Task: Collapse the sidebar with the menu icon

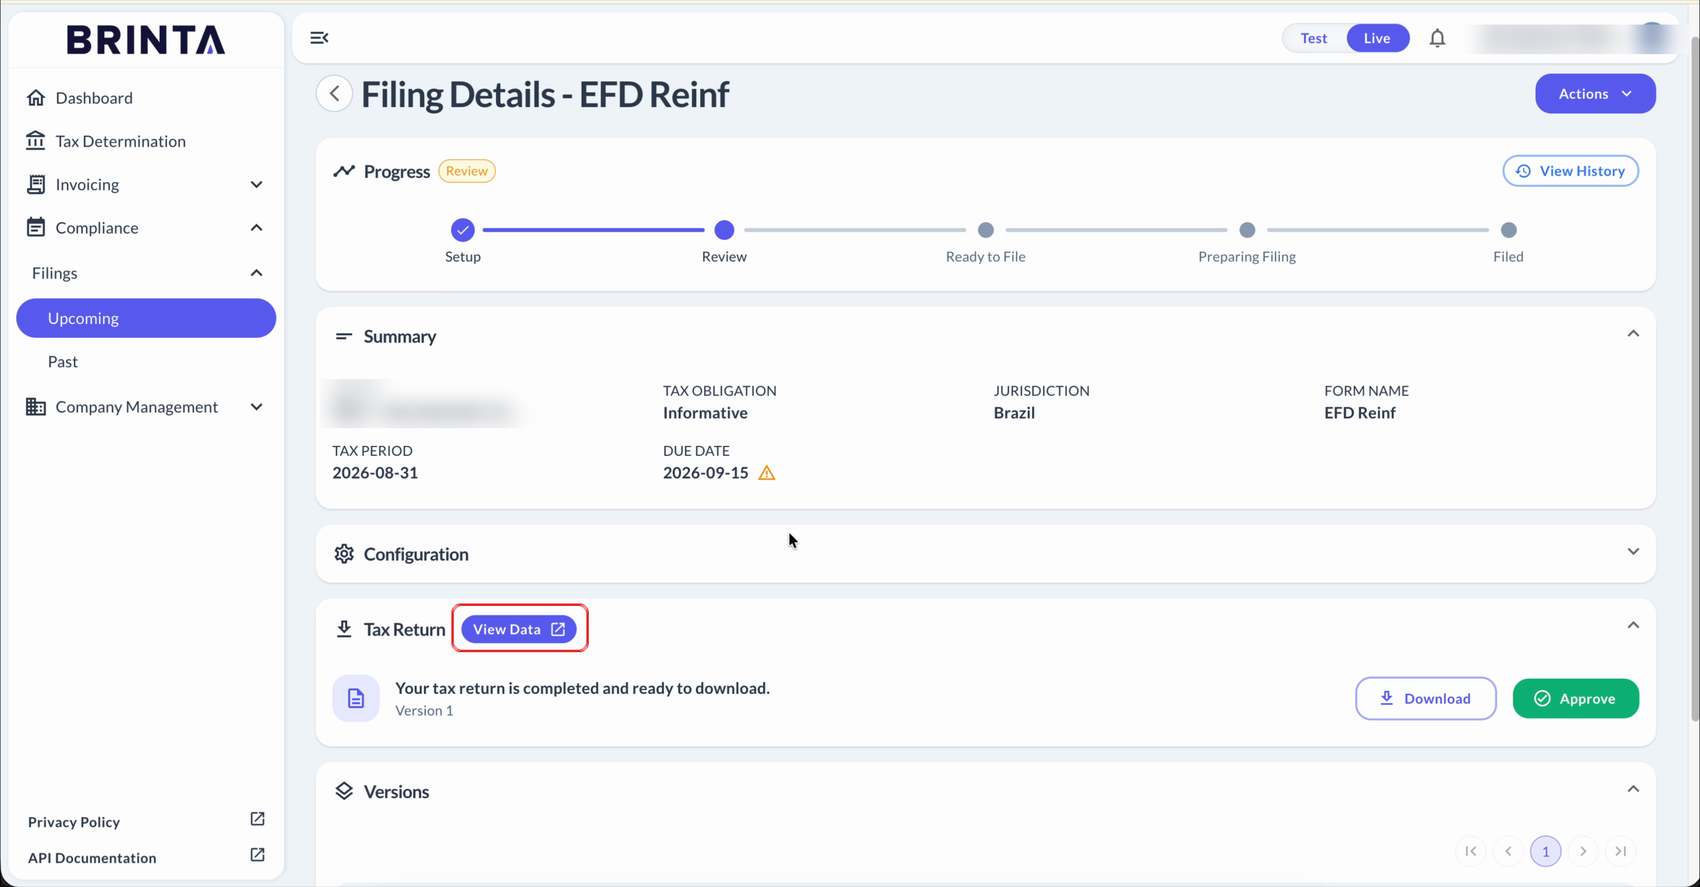Action: tap(319, 38)
